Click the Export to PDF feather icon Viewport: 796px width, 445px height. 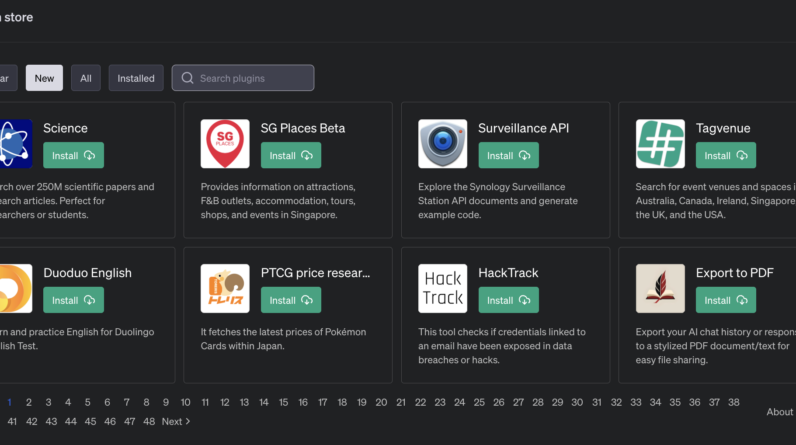tap(660, 288)
